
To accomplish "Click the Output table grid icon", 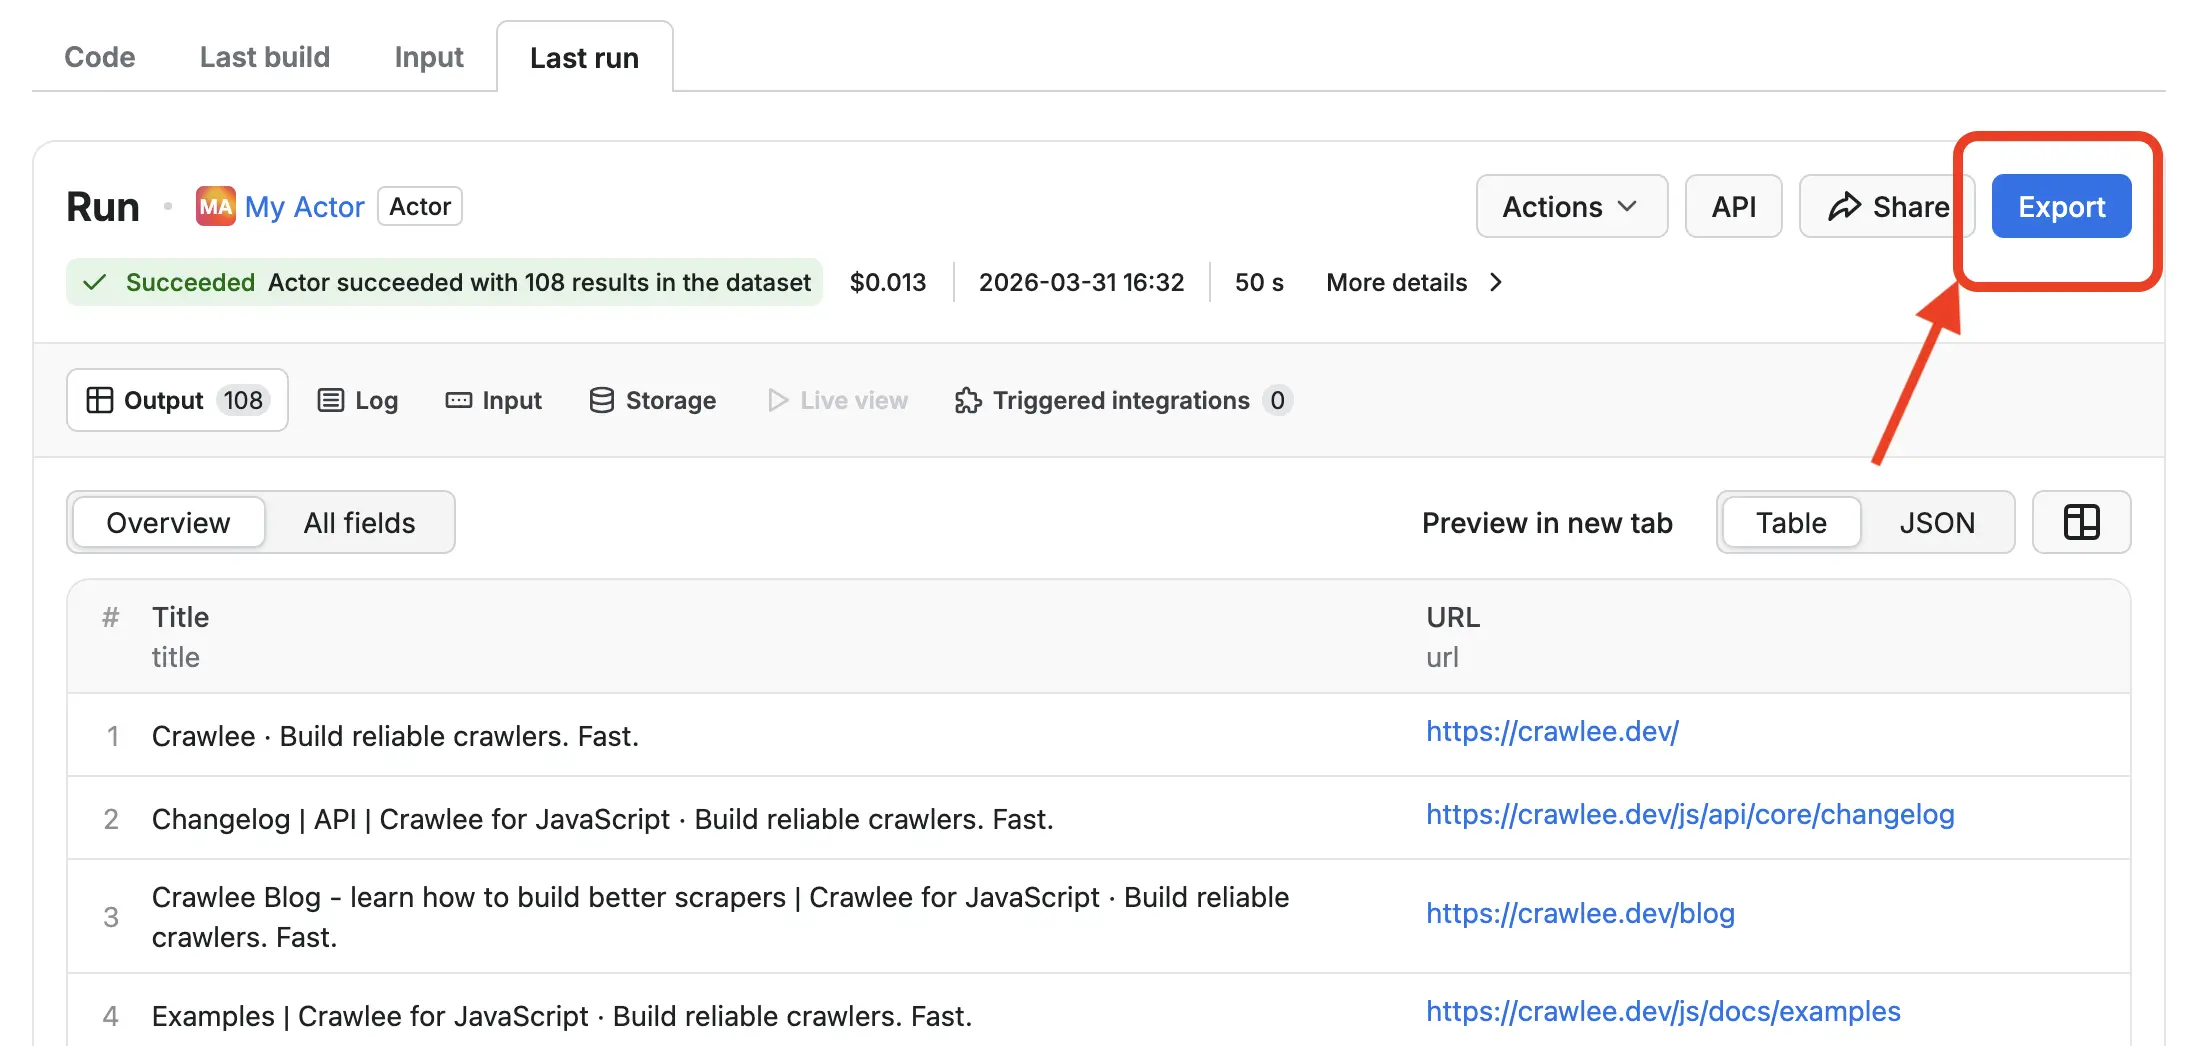I will coord(100,400).
